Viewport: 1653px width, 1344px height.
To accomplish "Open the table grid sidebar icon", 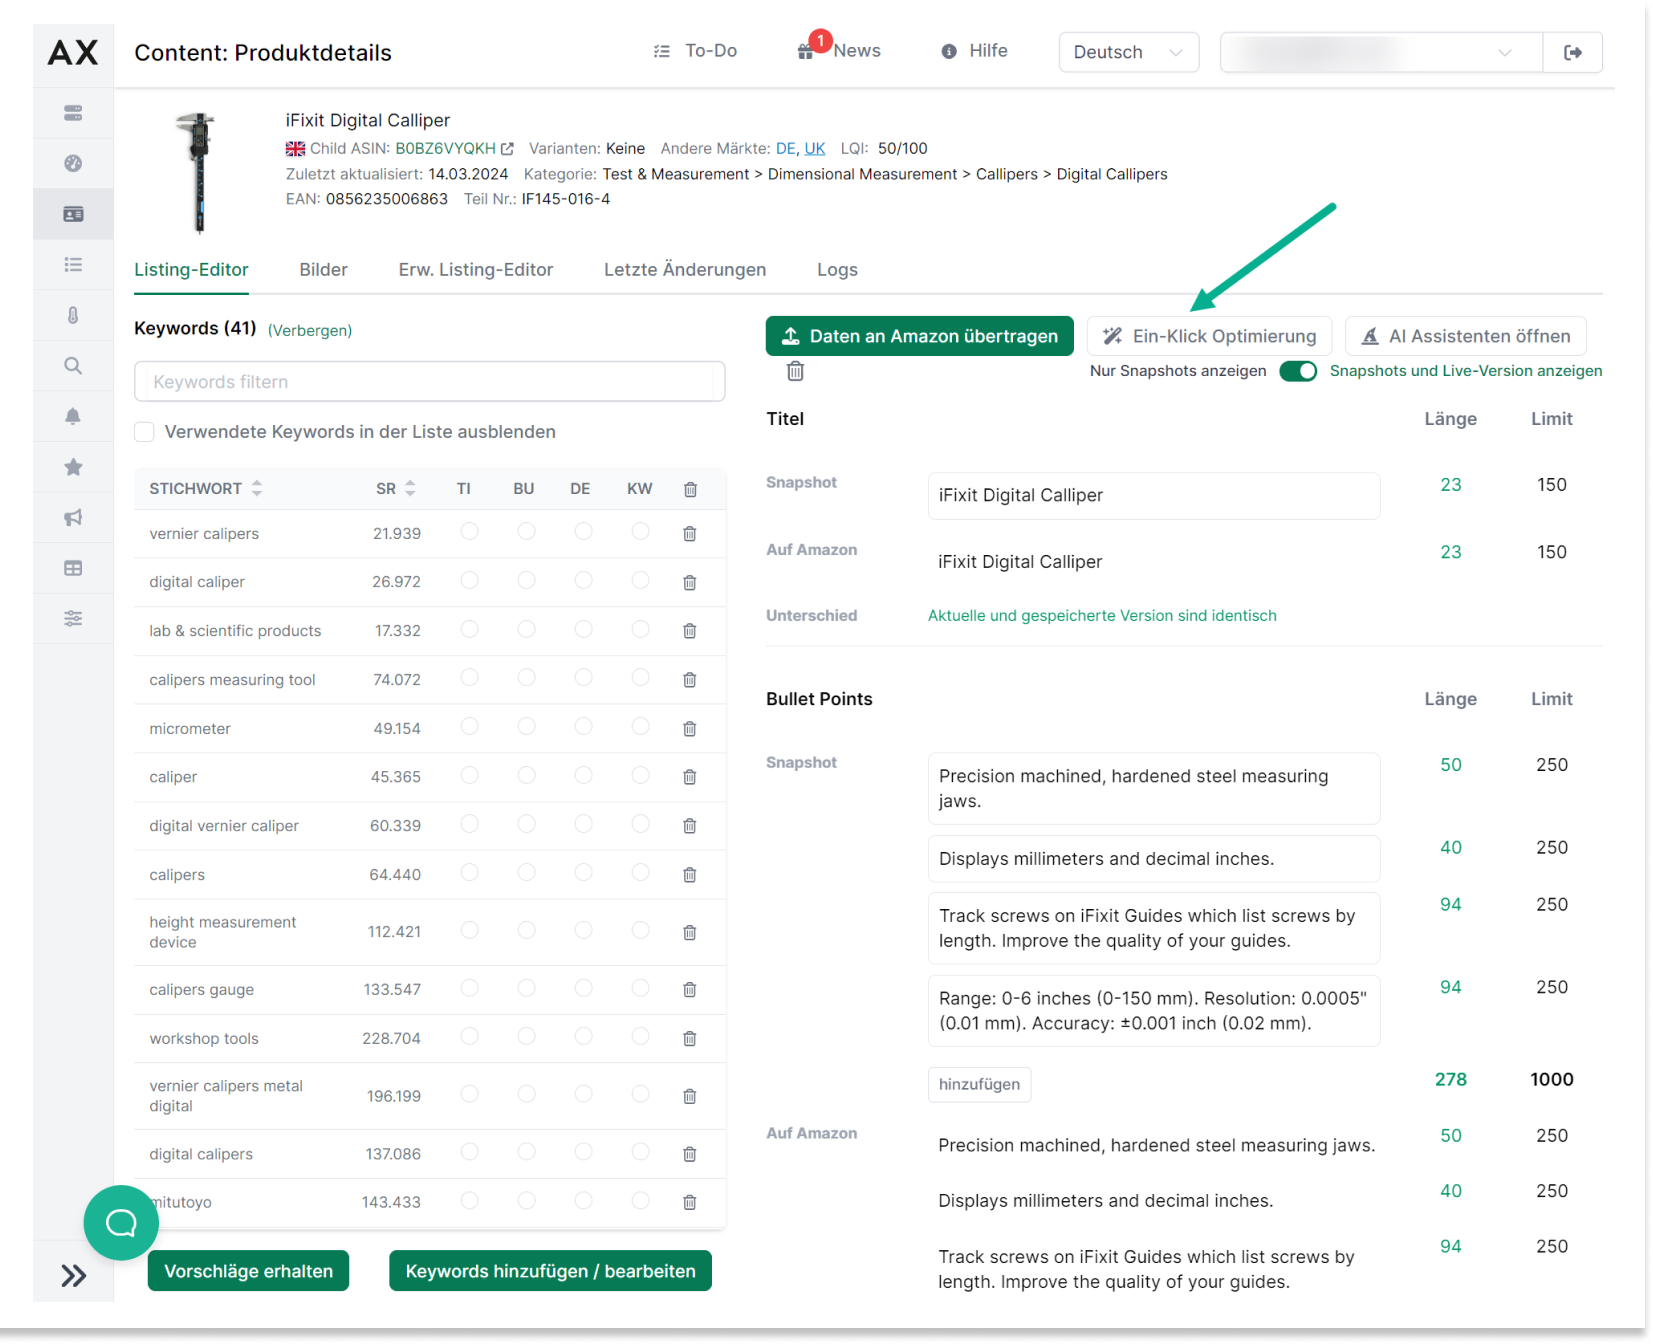I will pyautogui.click(x=73, y=568).
